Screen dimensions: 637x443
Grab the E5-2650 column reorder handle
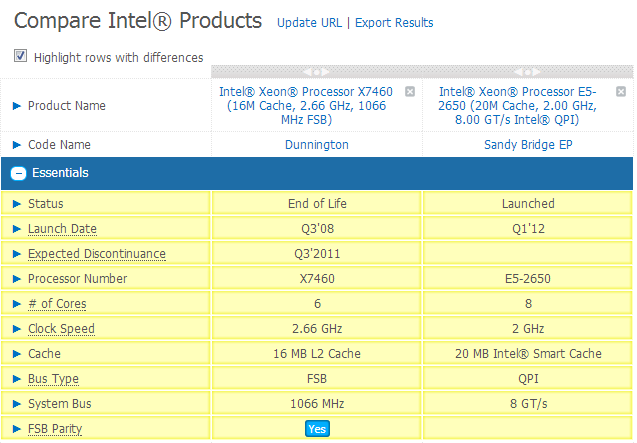pos(527,72)
